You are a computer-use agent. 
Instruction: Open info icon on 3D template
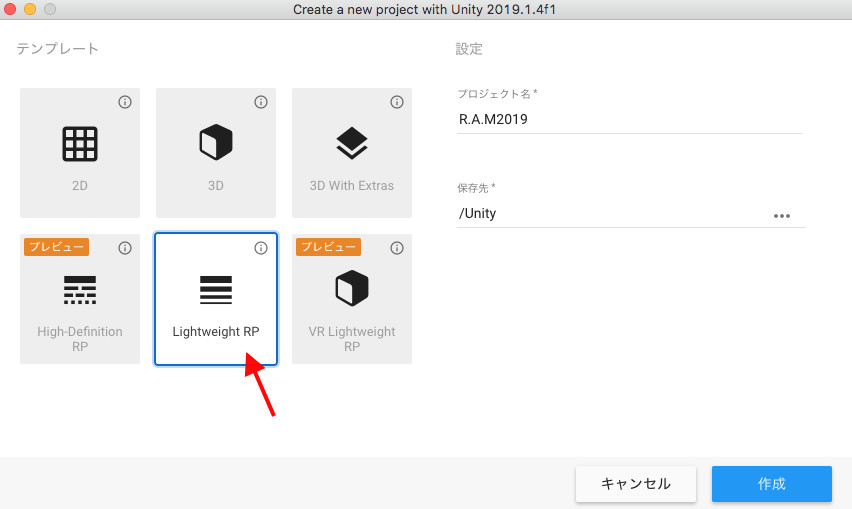click(261, 102)
